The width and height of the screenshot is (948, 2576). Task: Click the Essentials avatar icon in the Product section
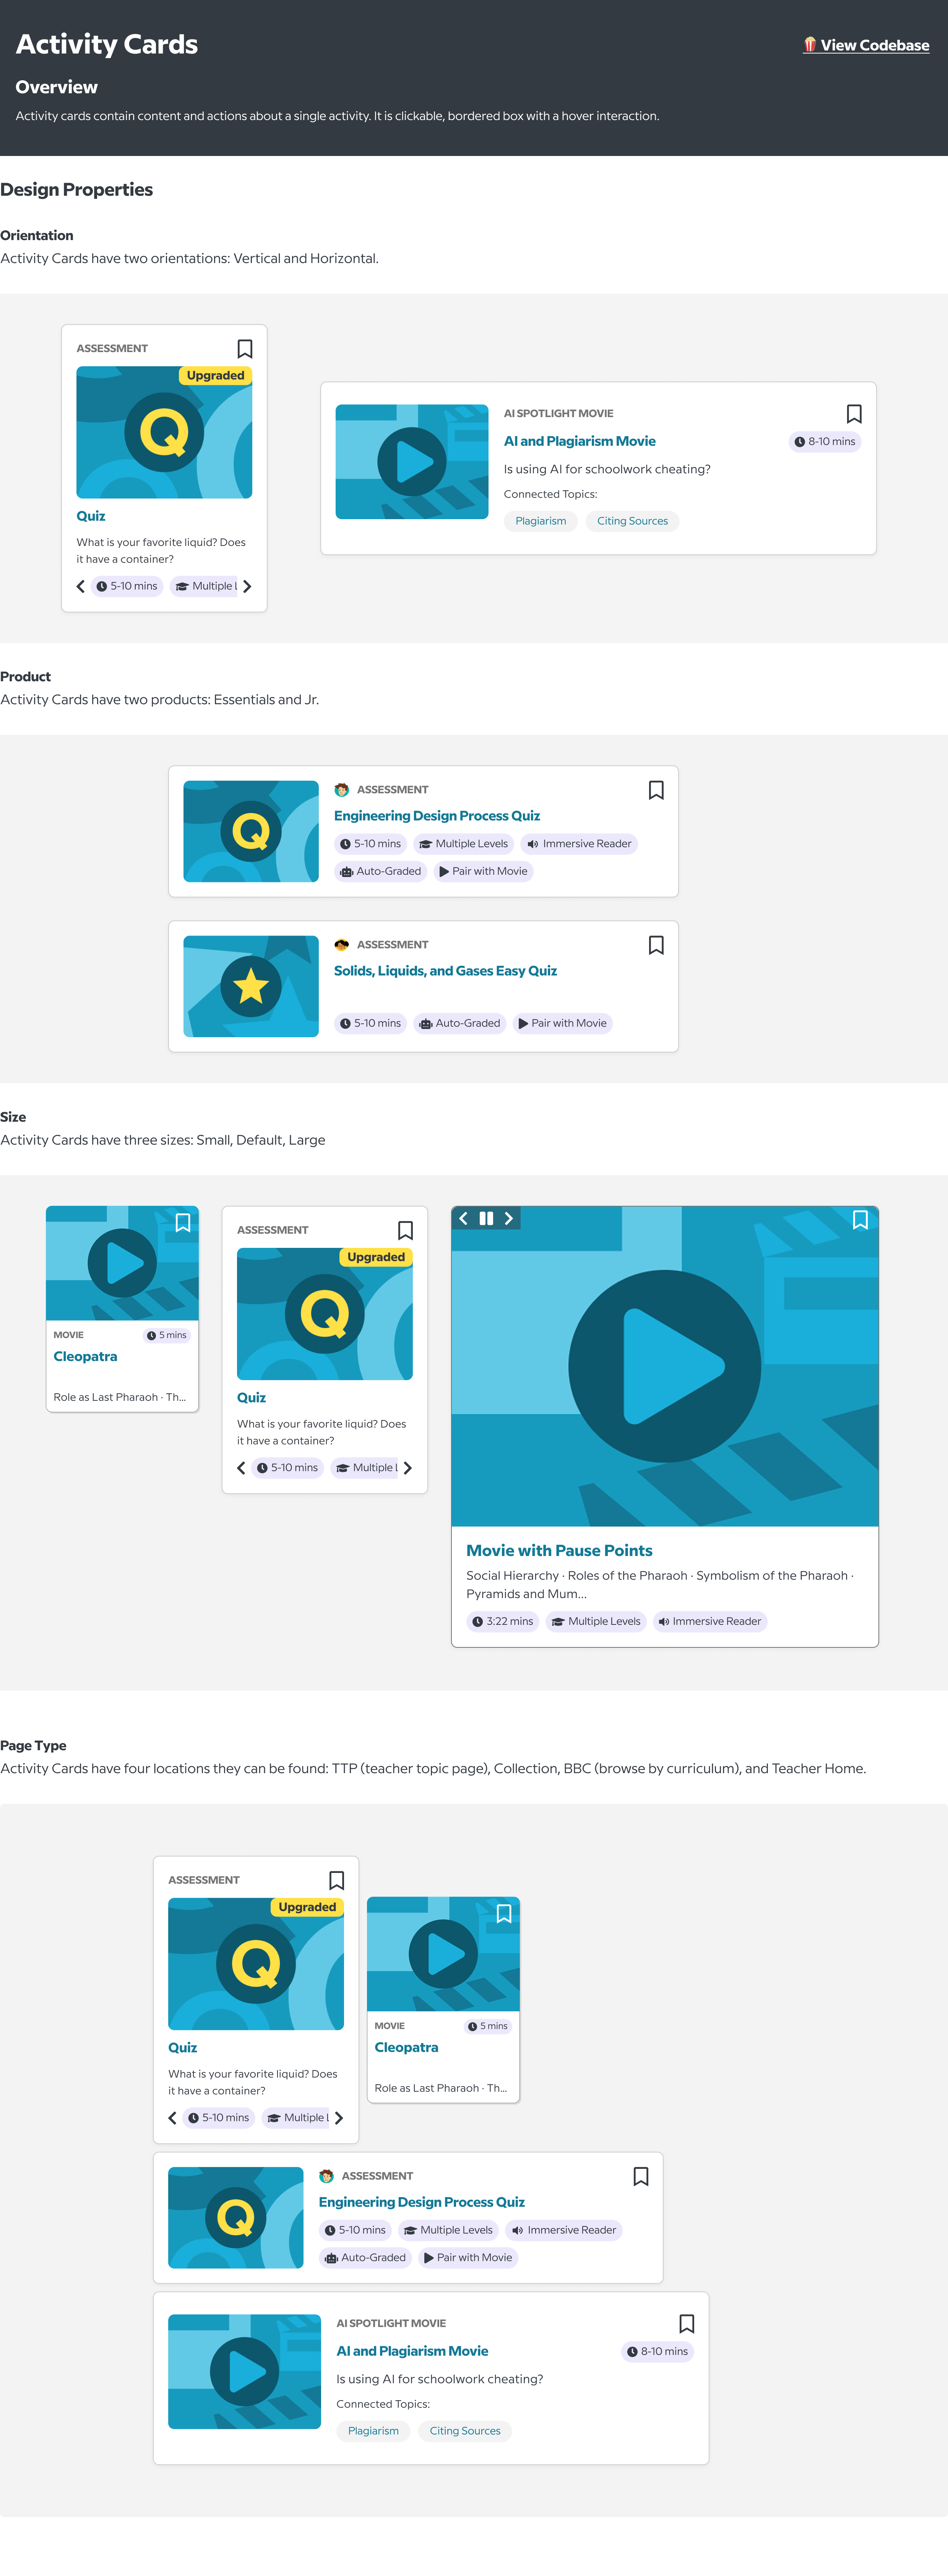(342, 790)
